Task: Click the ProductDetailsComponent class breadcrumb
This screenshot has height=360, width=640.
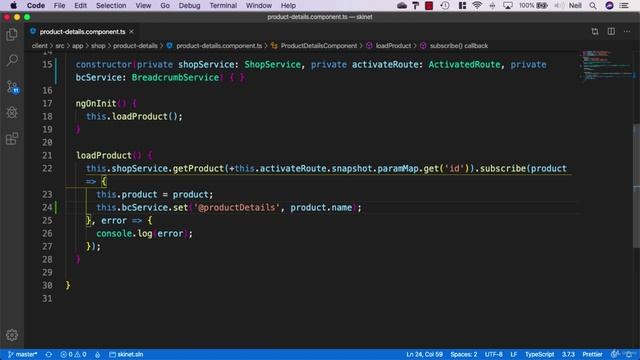Action: (318, 46)
